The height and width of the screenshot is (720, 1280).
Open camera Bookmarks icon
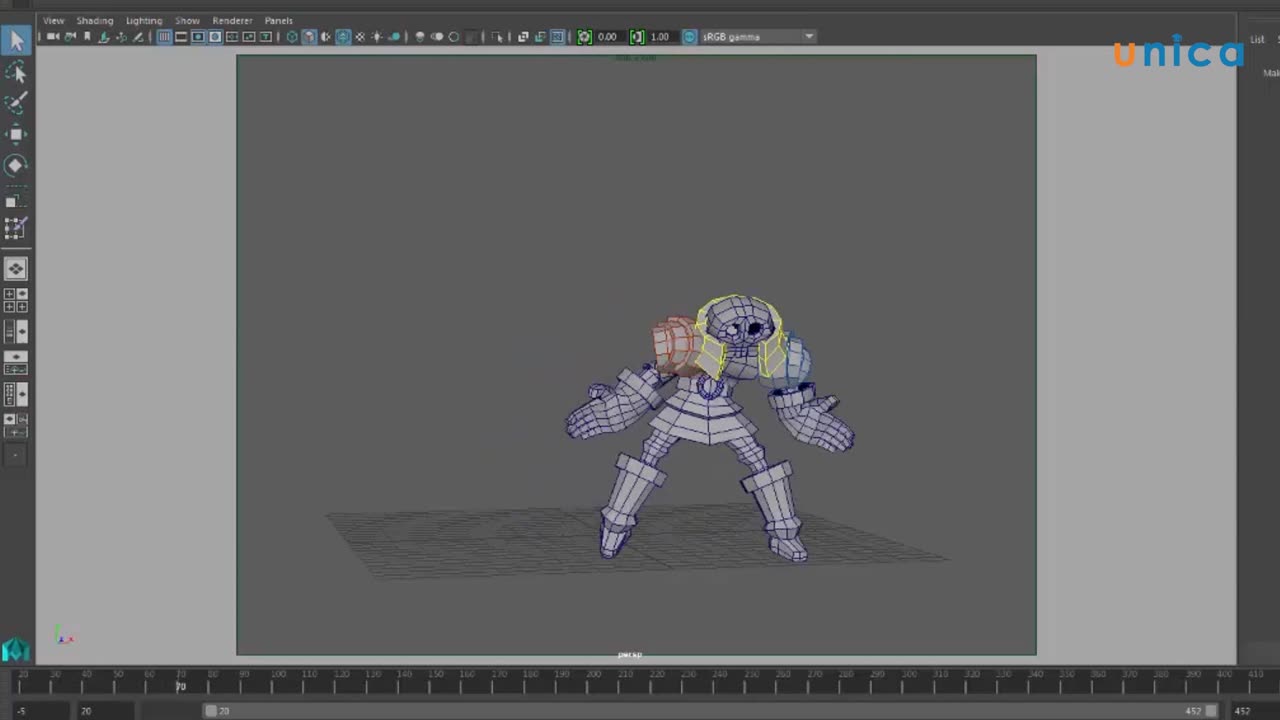pyautogui.click(x=87, y=37)
